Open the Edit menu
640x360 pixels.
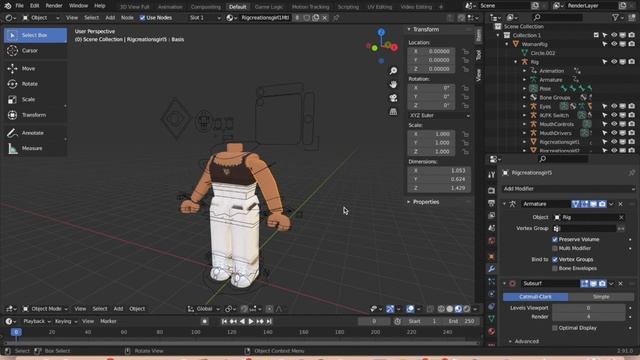(x=35, y=6)
